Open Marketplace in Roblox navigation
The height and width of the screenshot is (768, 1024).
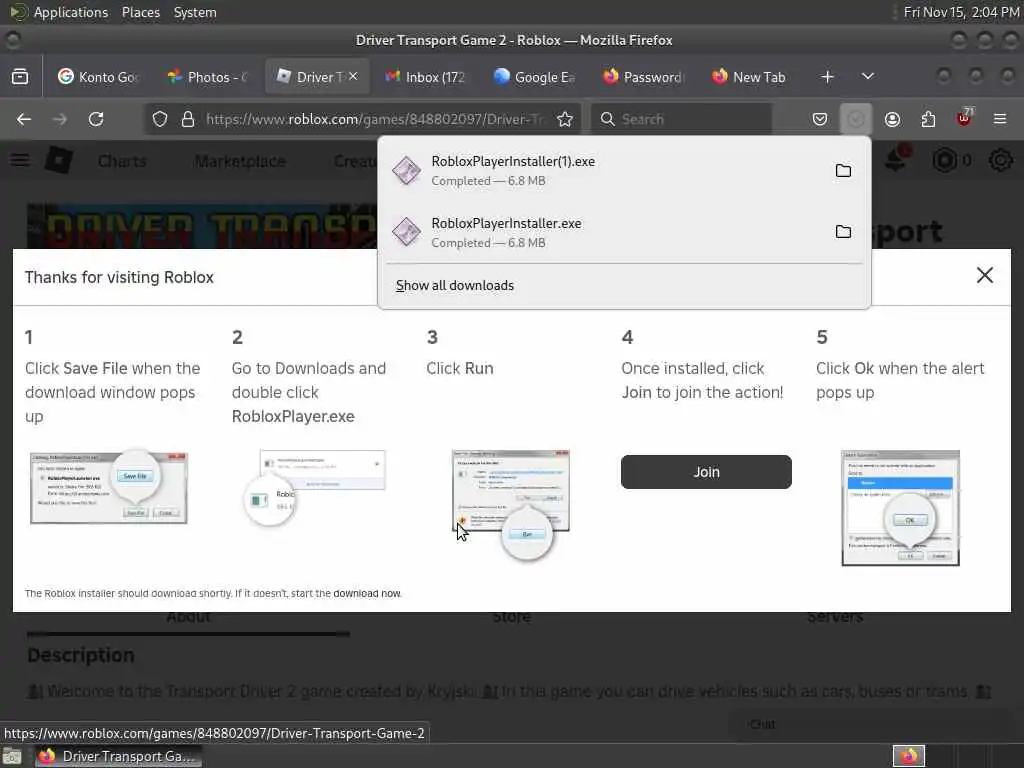pyautogui.click(x=240, y=161)
